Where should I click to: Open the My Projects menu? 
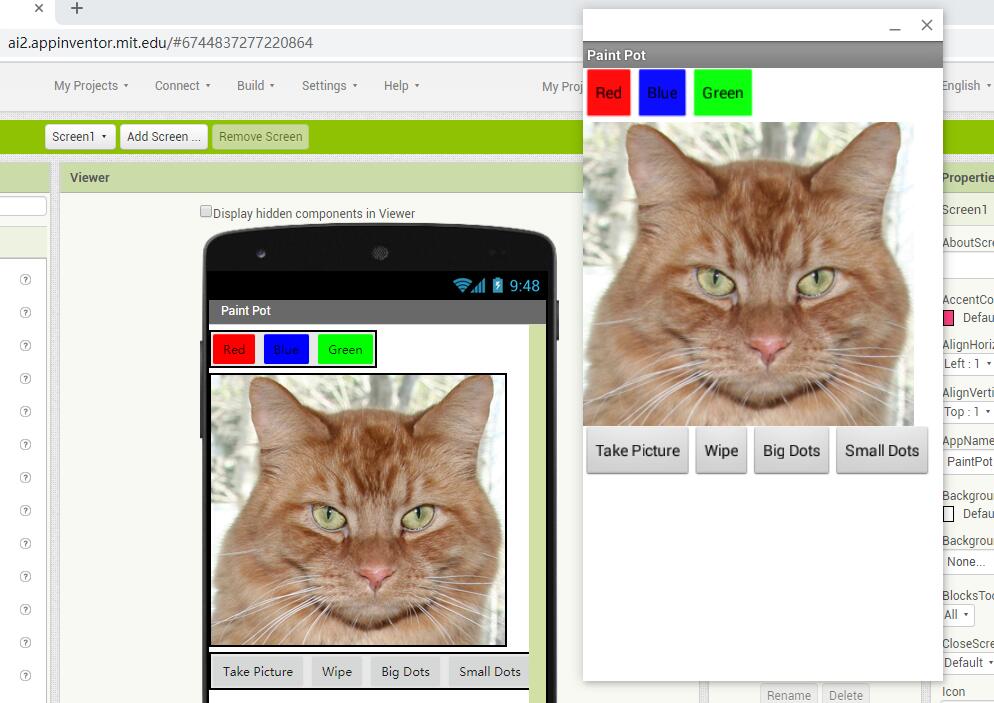[x=91, y=86]
